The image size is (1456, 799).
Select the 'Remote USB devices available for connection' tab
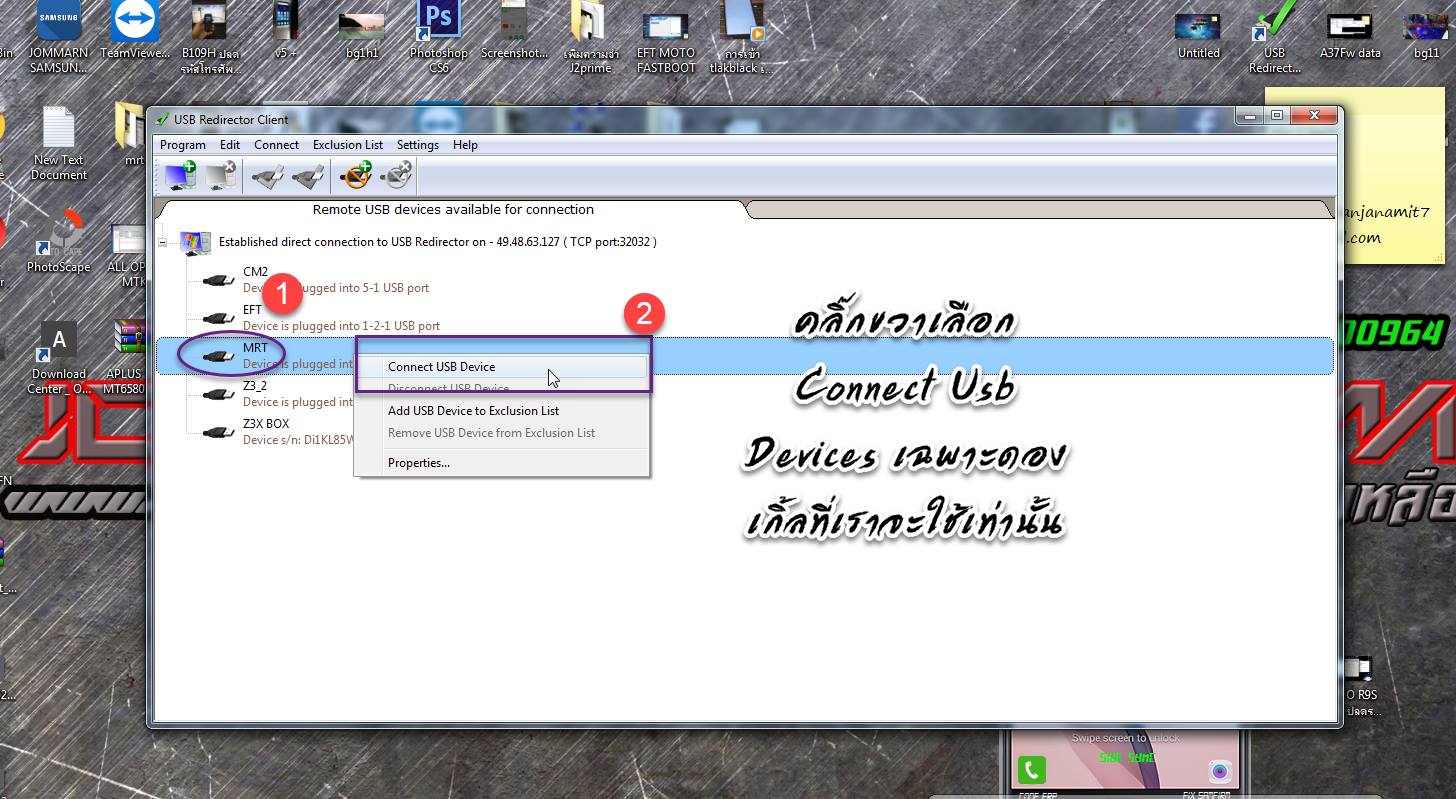453,210
